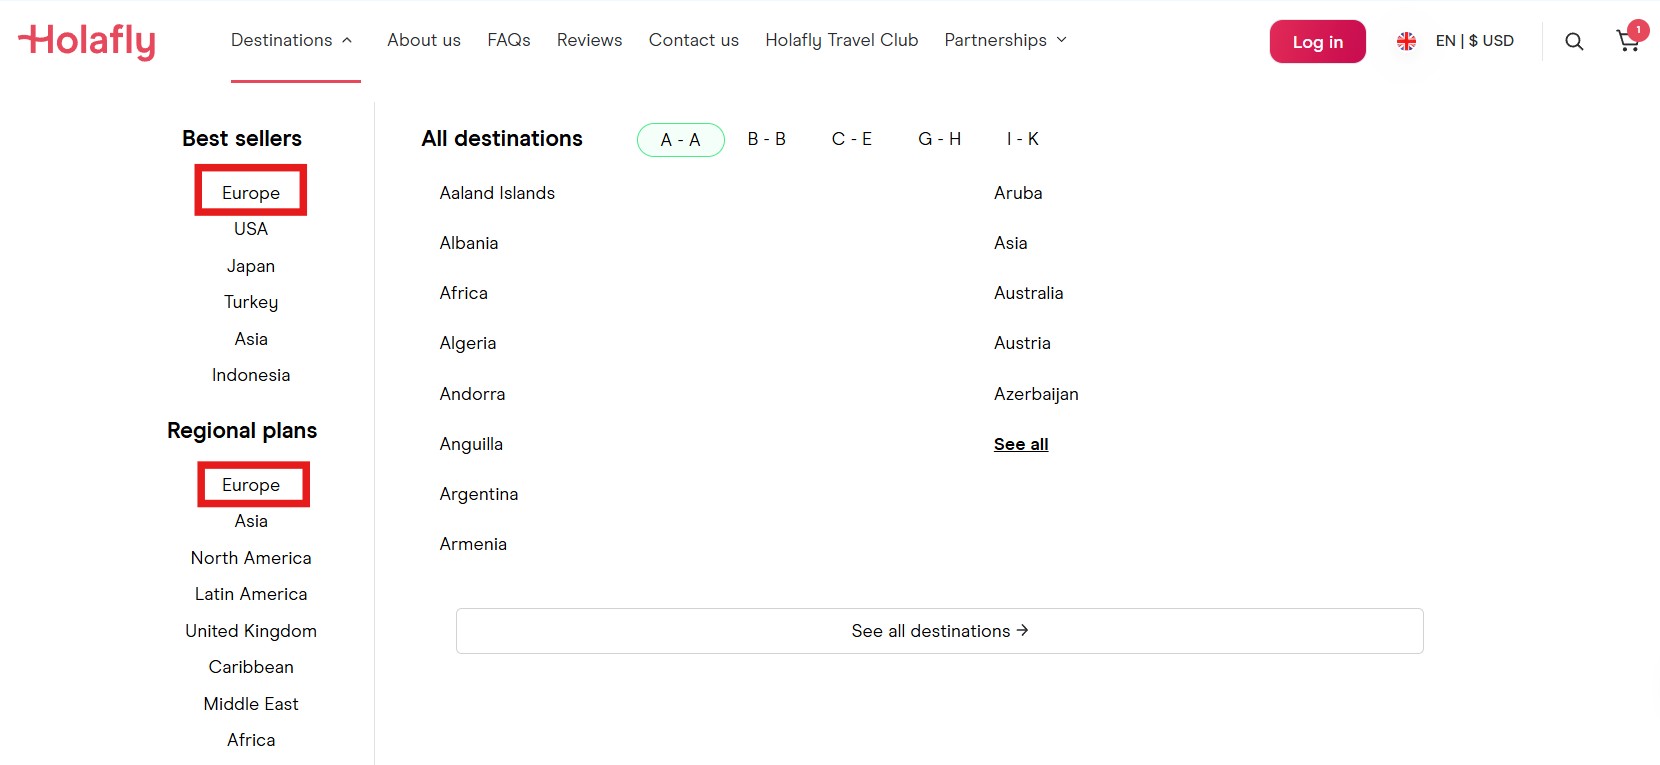
Task: Select the I - K destinations tab
Action: (1023, 139)
